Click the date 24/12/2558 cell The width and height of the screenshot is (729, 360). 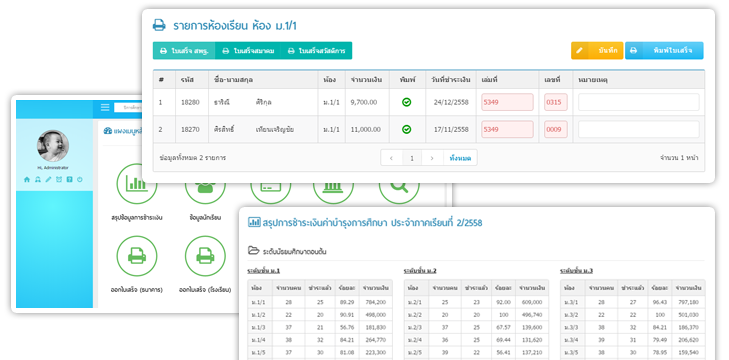coord(451,102)
